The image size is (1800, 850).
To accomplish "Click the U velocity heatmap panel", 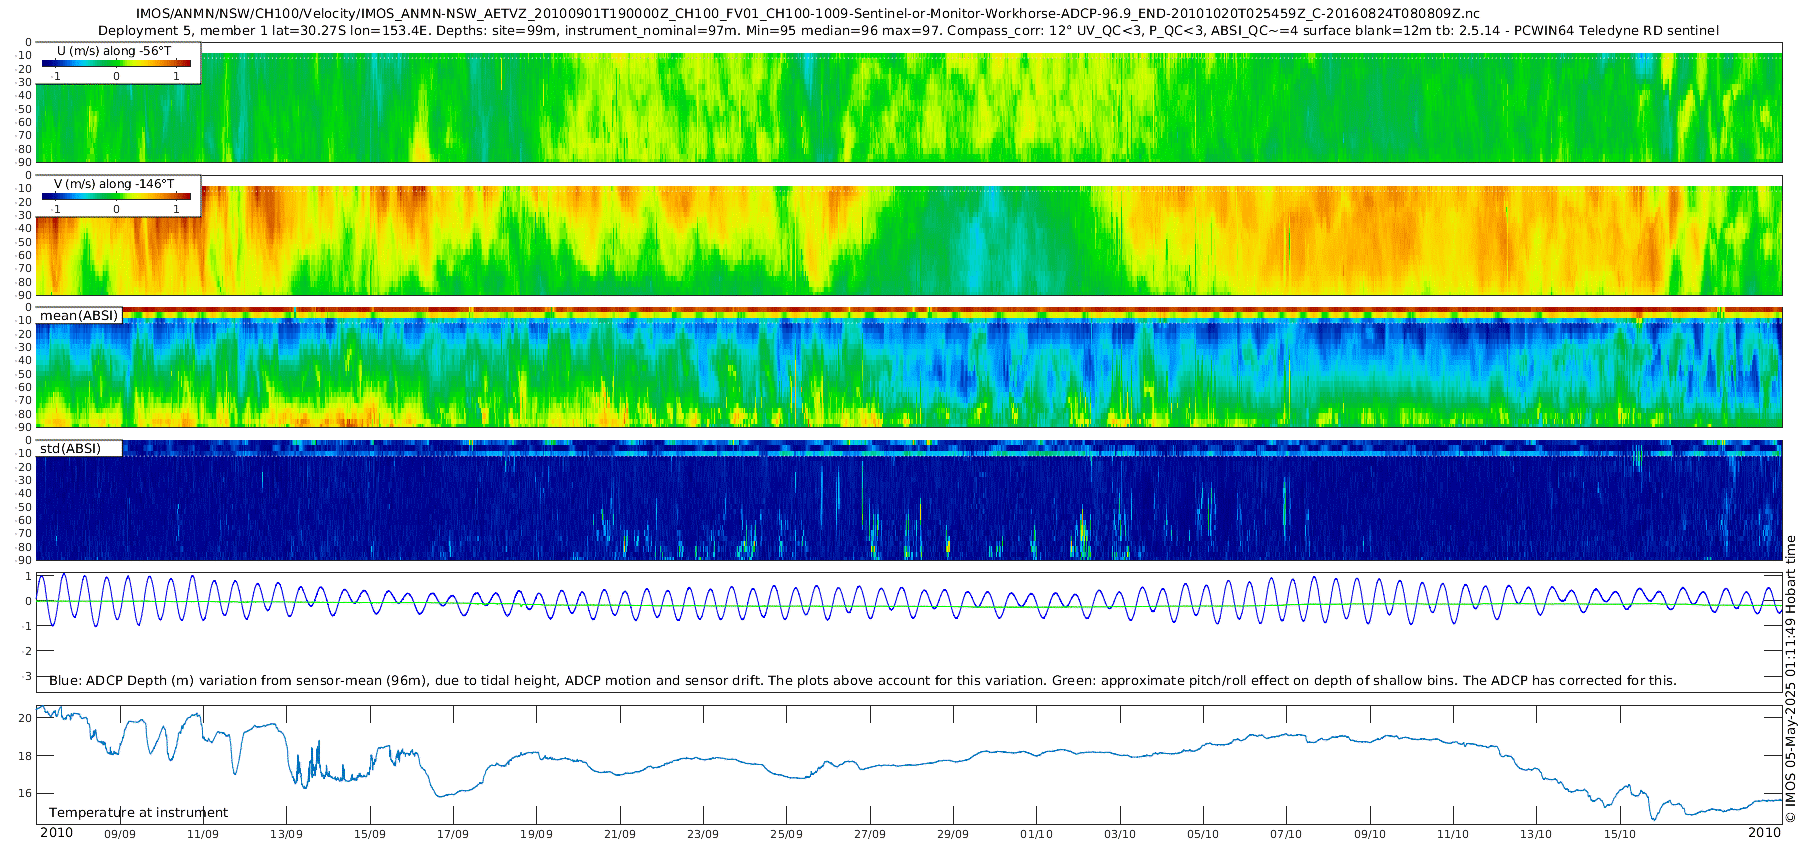I will point(909,102).
